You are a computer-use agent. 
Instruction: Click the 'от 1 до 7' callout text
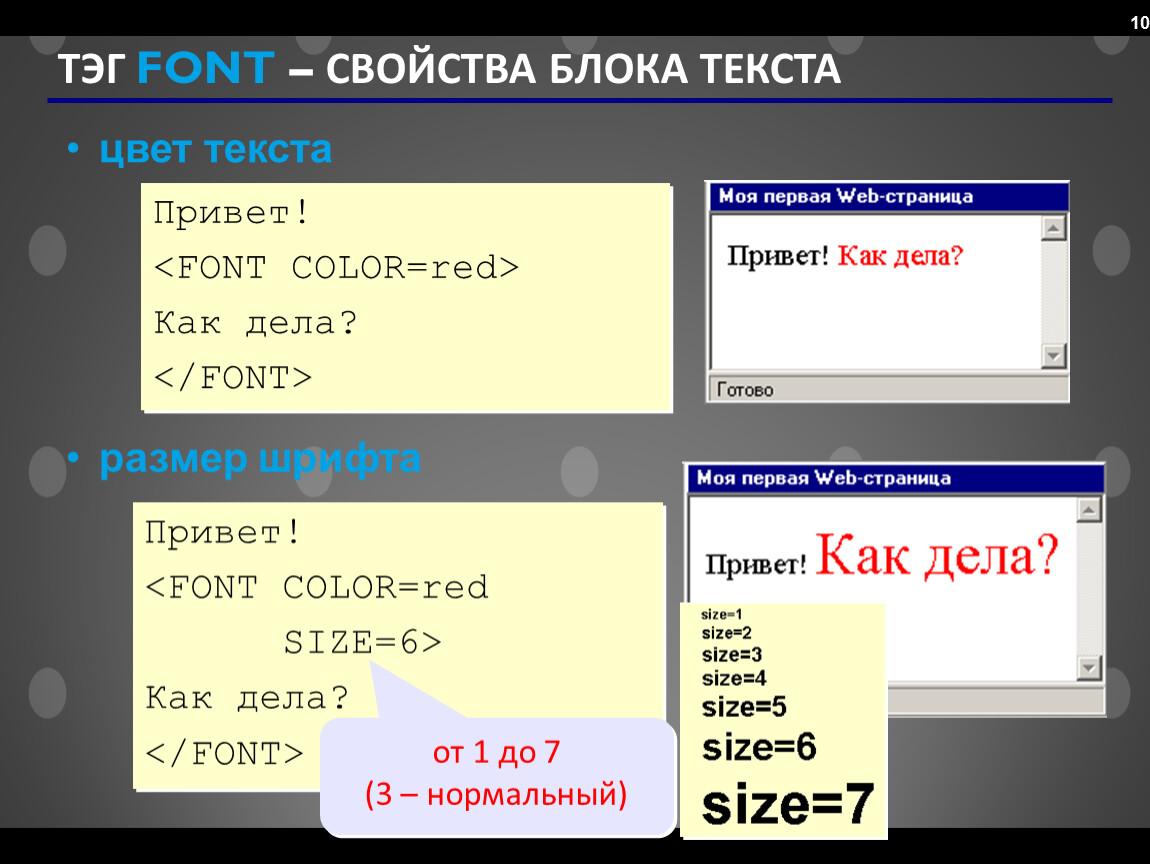coord(497,753)
